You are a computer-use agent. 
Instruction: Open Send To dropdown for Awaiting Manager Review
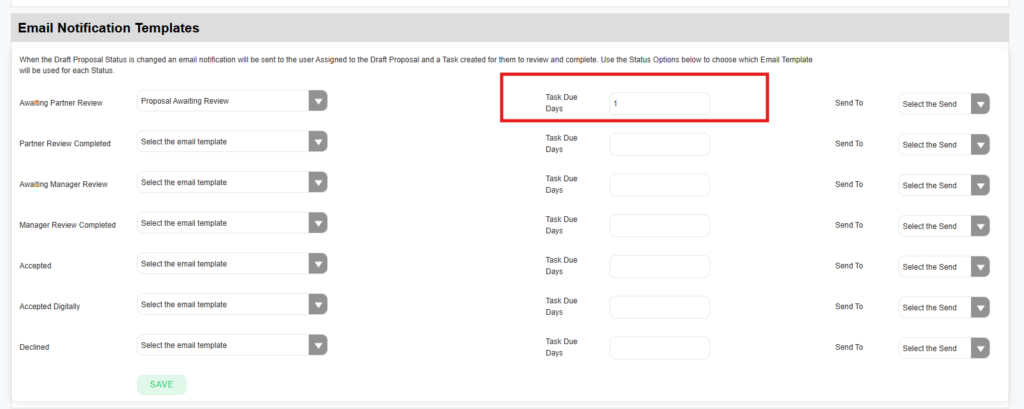coord(944,185)
